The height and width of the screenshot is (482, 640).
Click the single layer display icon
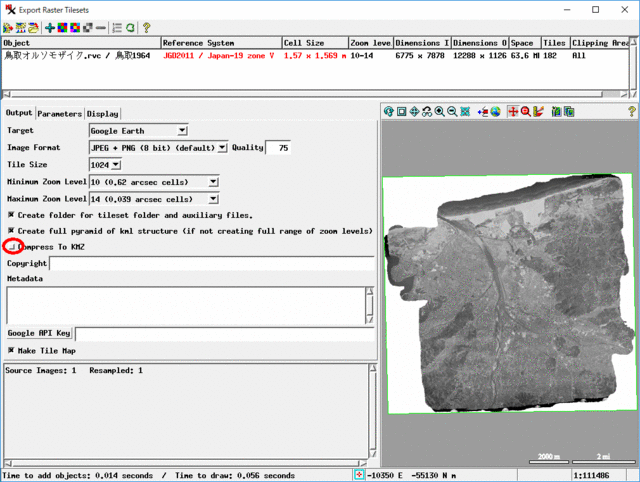point(556,111)
